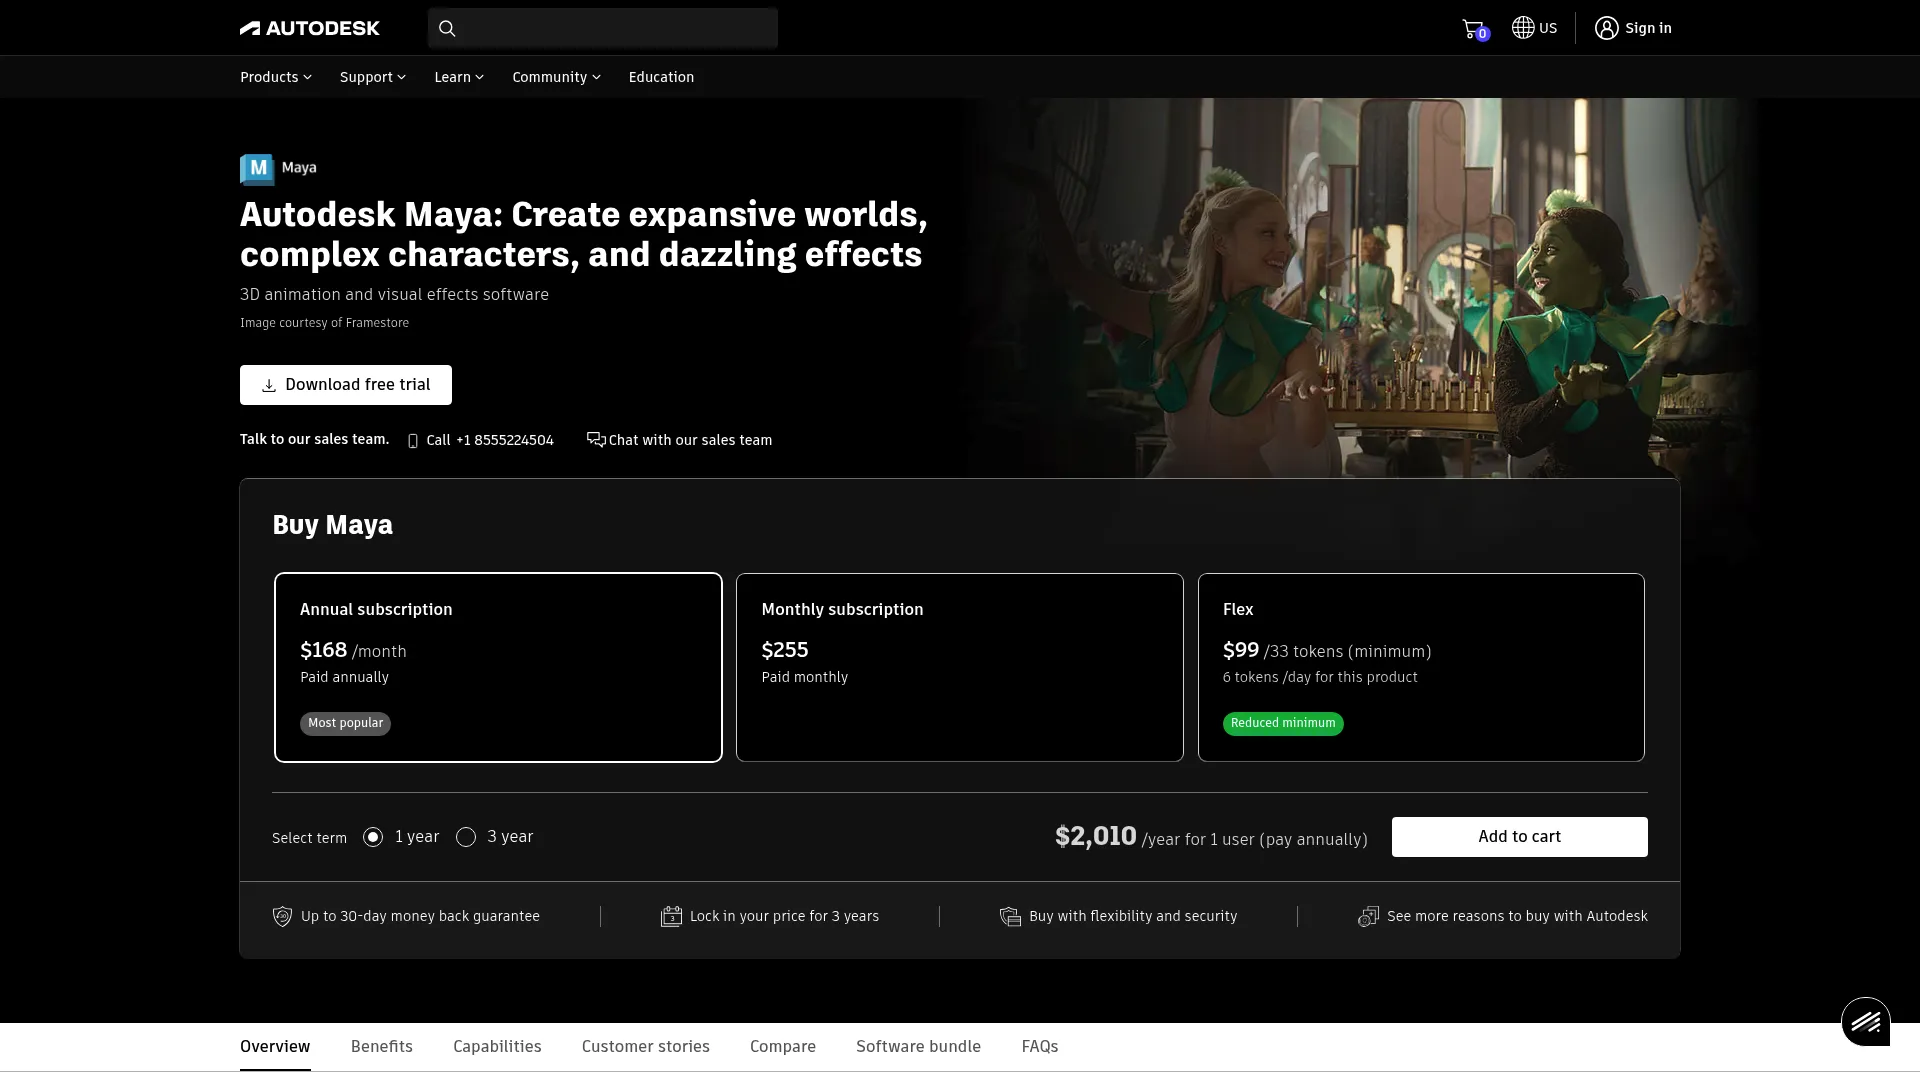The height and width of the screenshot is (1080, 1920).
Task: Click the calendar icon for price lock
Action: tap(671, 916)
